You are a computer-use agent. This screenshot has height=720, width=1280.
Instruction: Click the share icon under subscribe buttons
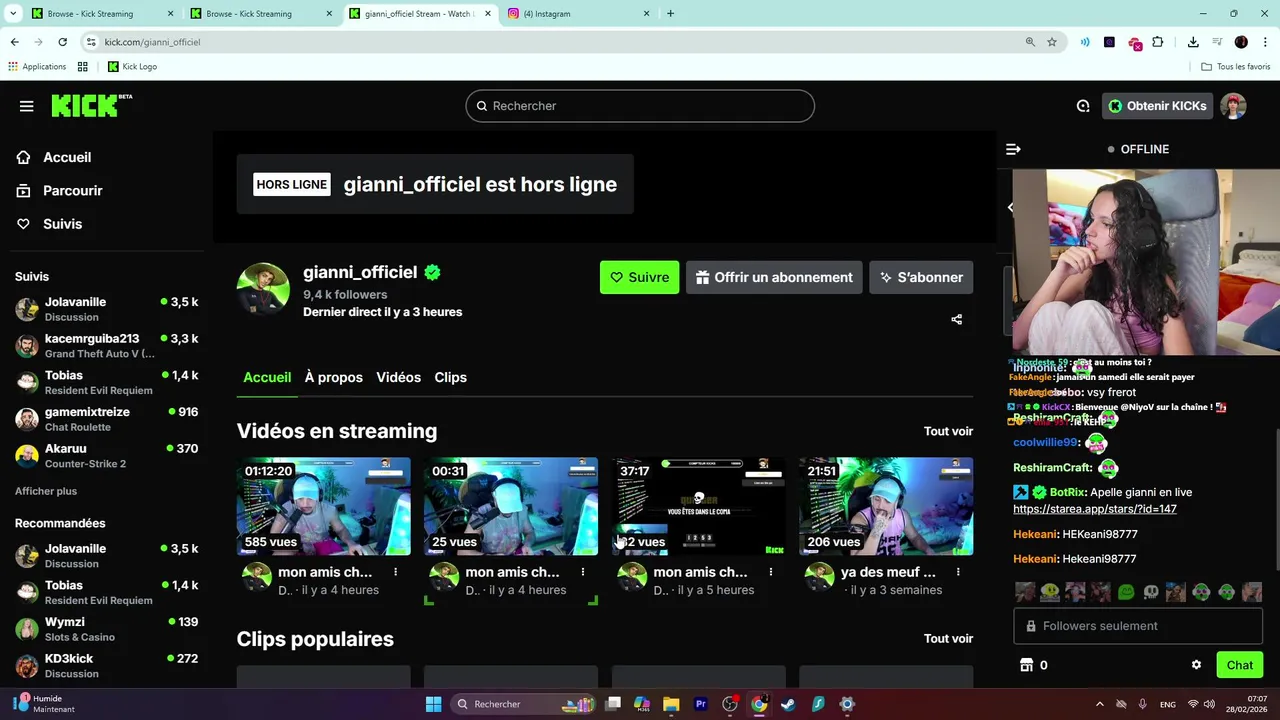(957, 319)
